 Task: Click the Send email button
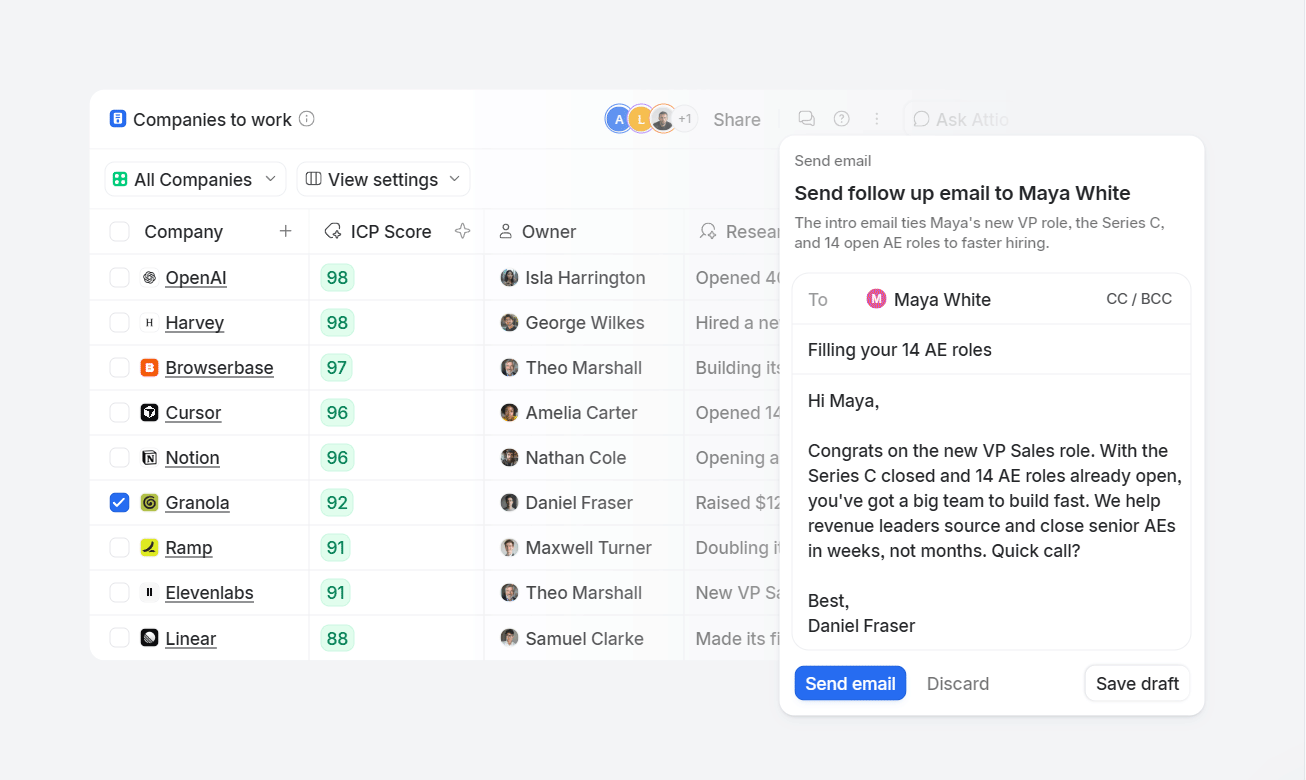[850, 683]
